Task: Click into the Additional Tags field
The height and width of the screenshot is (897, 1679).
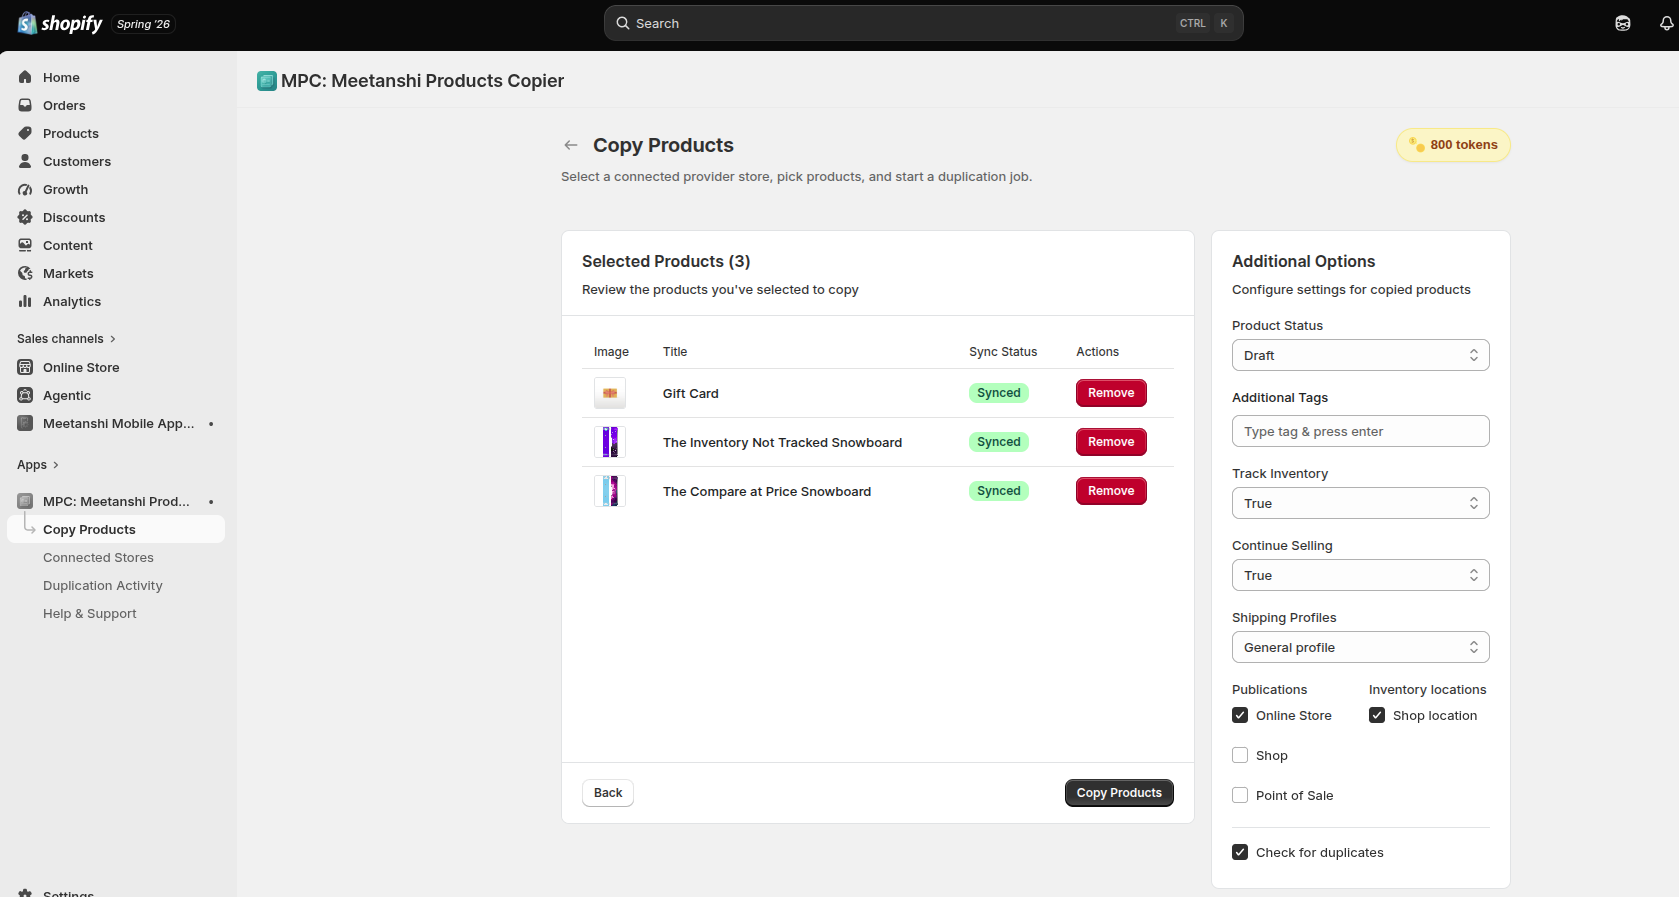Action: tap(1360, 431)
